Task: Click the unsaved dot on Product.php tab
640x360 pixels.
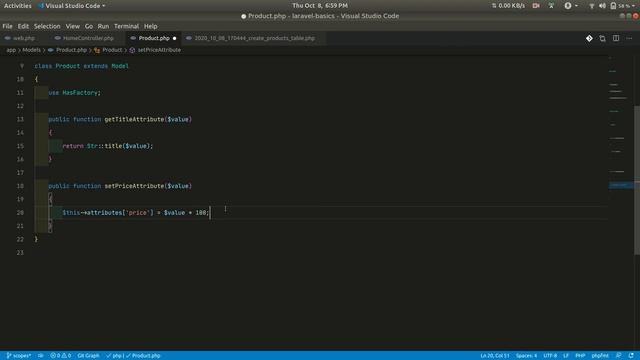Action: [x=174, y=38]
